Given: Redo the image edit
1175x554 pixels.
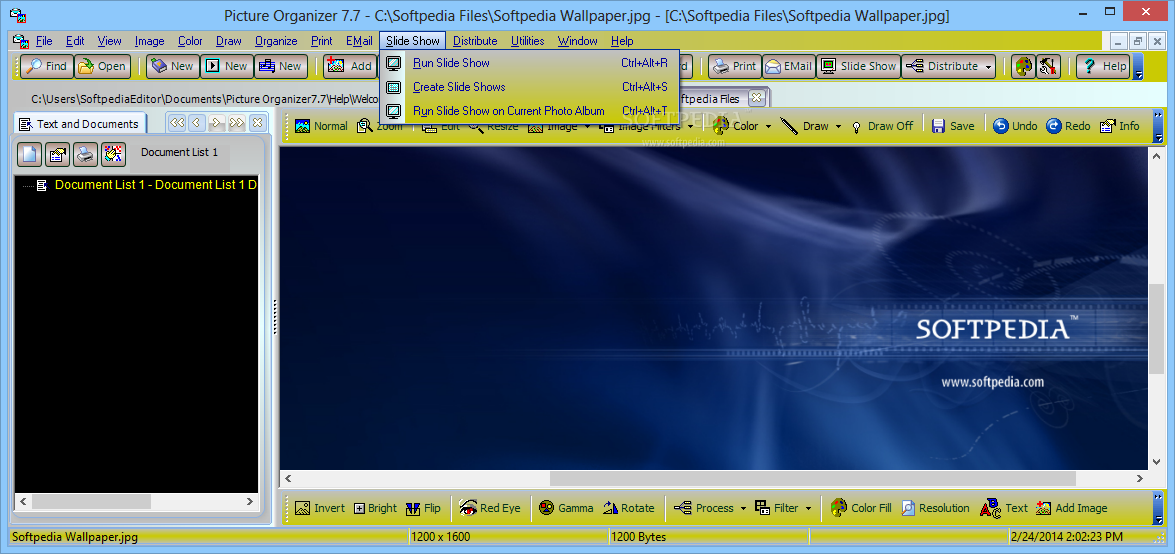Looking at the screenshot, I should [x=1069, y=126].
